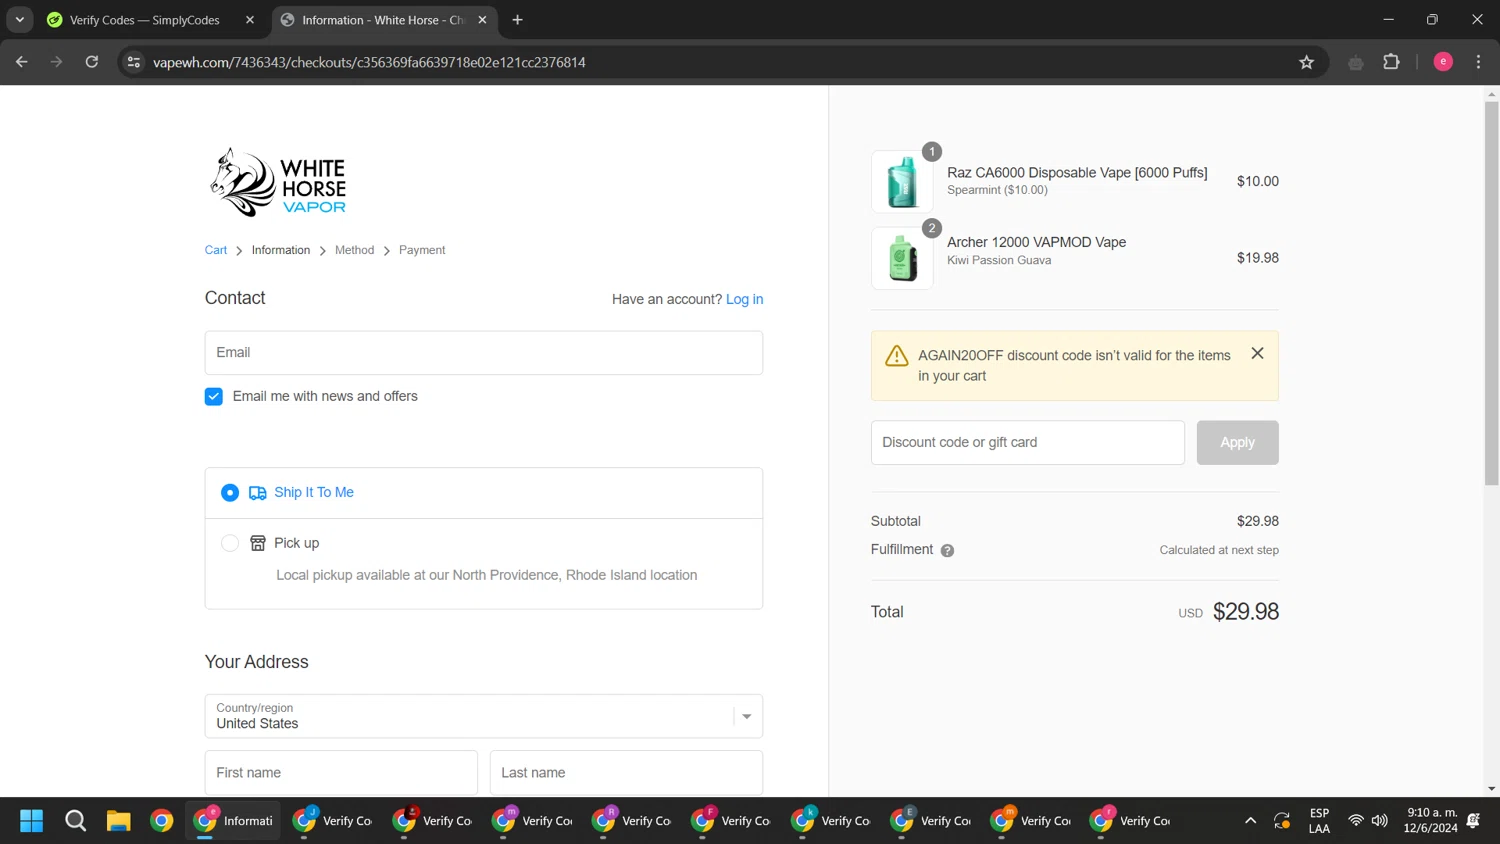This screenshot has height=844, width=1500.
Task: Click the Fulfillment help question mark icon
Action: point(947,551)
